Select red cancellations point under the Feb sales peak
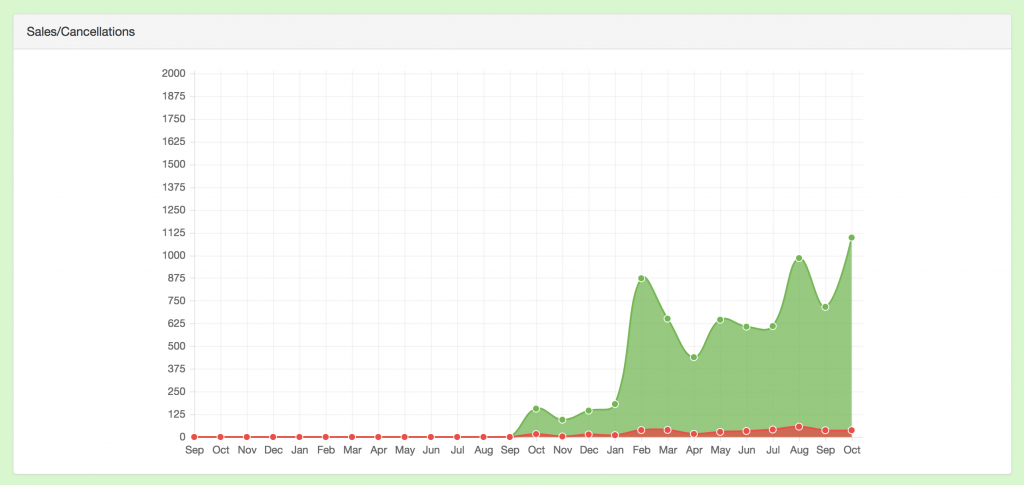1024x485 pixels. click(x=641, y=430)
